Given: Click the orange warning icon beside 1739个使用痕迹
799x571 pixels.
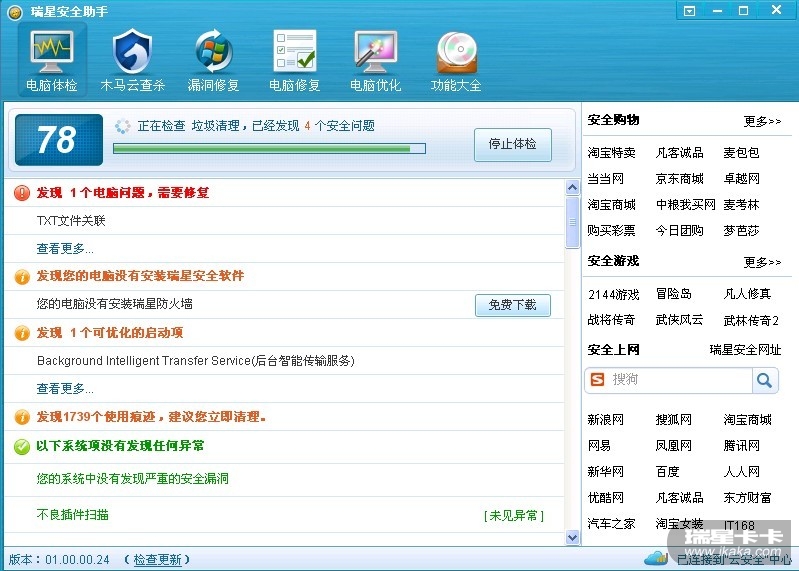Looking at the screenshot, I should coord(22,417).
